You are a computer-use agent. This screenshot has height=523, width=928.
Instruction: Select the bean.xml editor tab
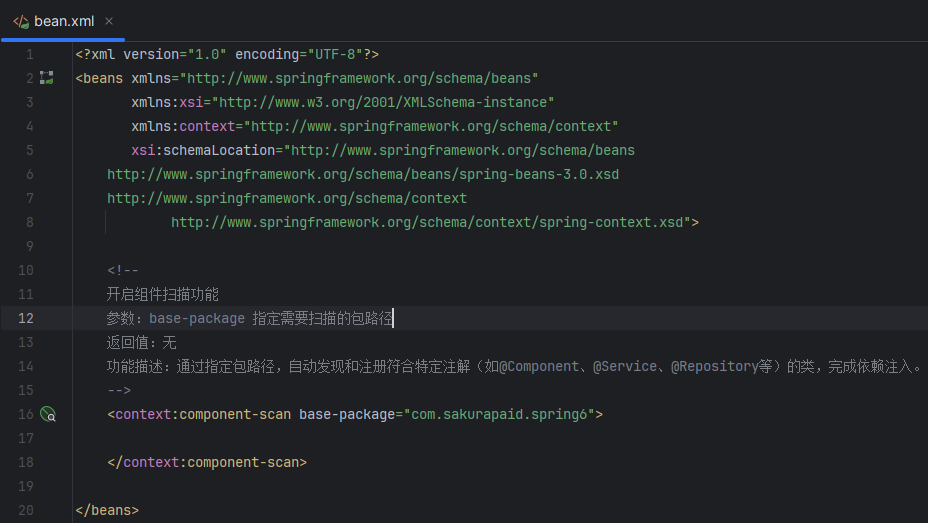[63, 21]
